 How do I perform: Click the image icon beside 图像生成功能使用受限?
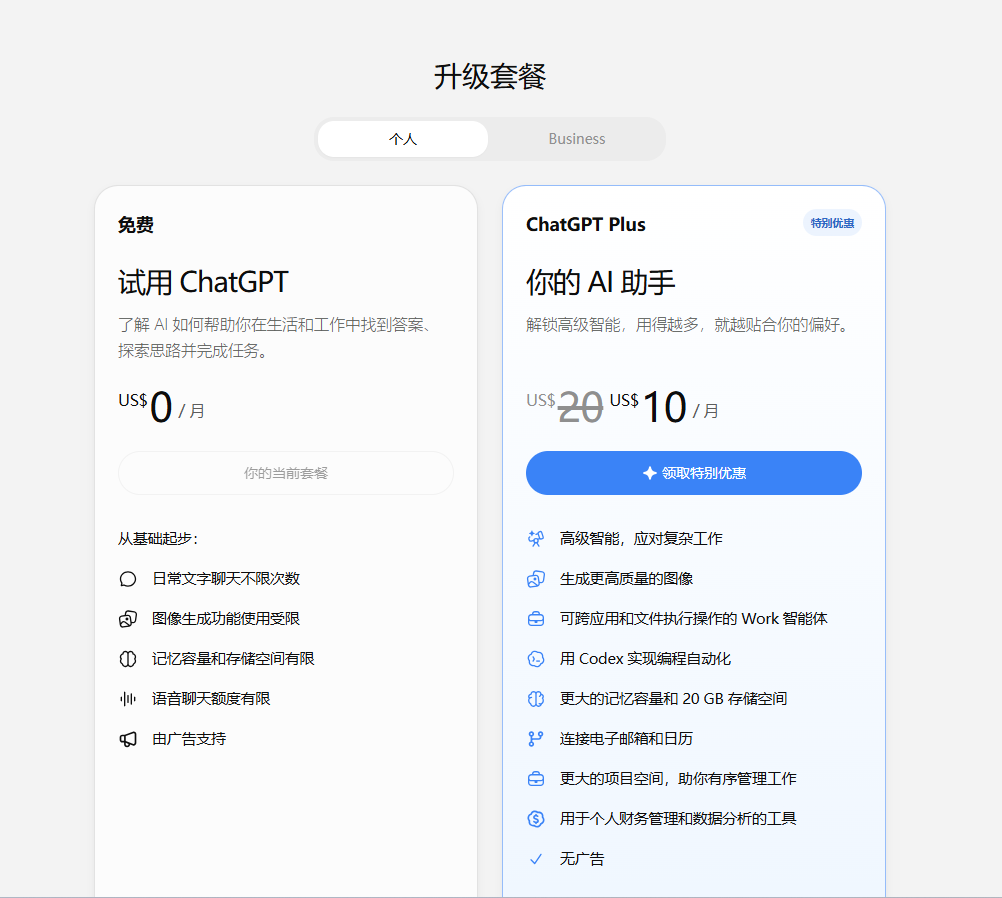[x=128, y=619]
